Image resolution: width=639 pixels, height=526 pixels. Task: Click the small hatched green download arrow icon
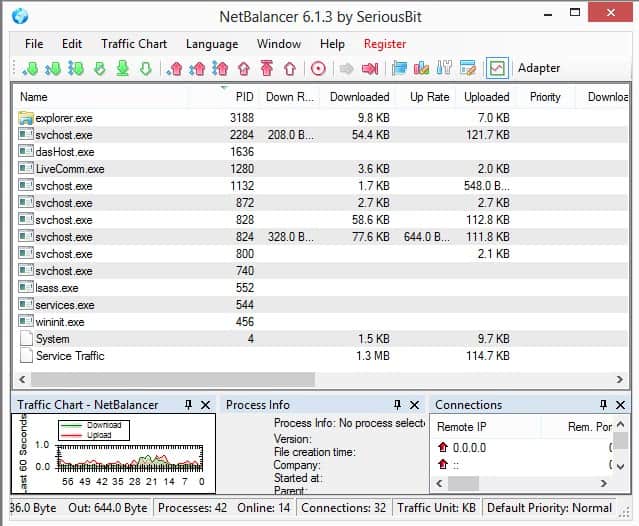[99, 68]
